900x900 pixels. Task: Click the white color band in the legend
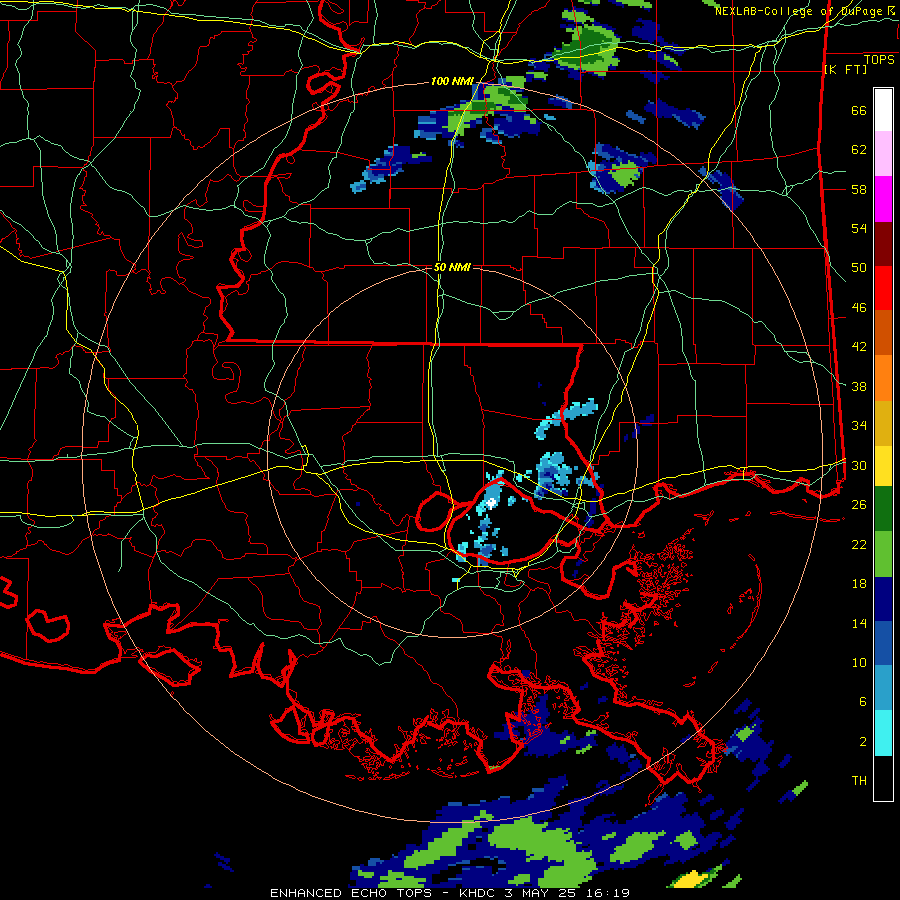(883, 110)
